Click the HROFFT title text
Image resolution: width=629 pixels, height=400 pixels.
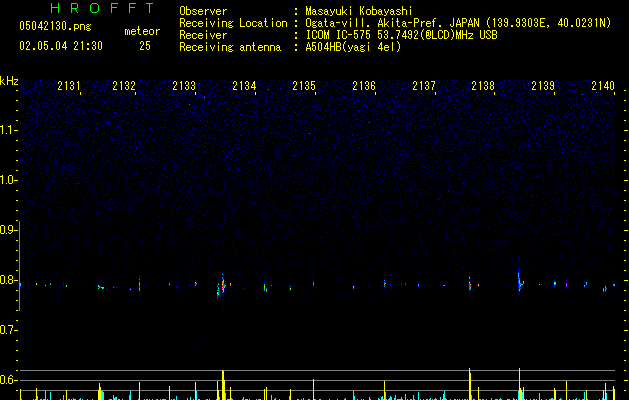click(x=103, y=8)
